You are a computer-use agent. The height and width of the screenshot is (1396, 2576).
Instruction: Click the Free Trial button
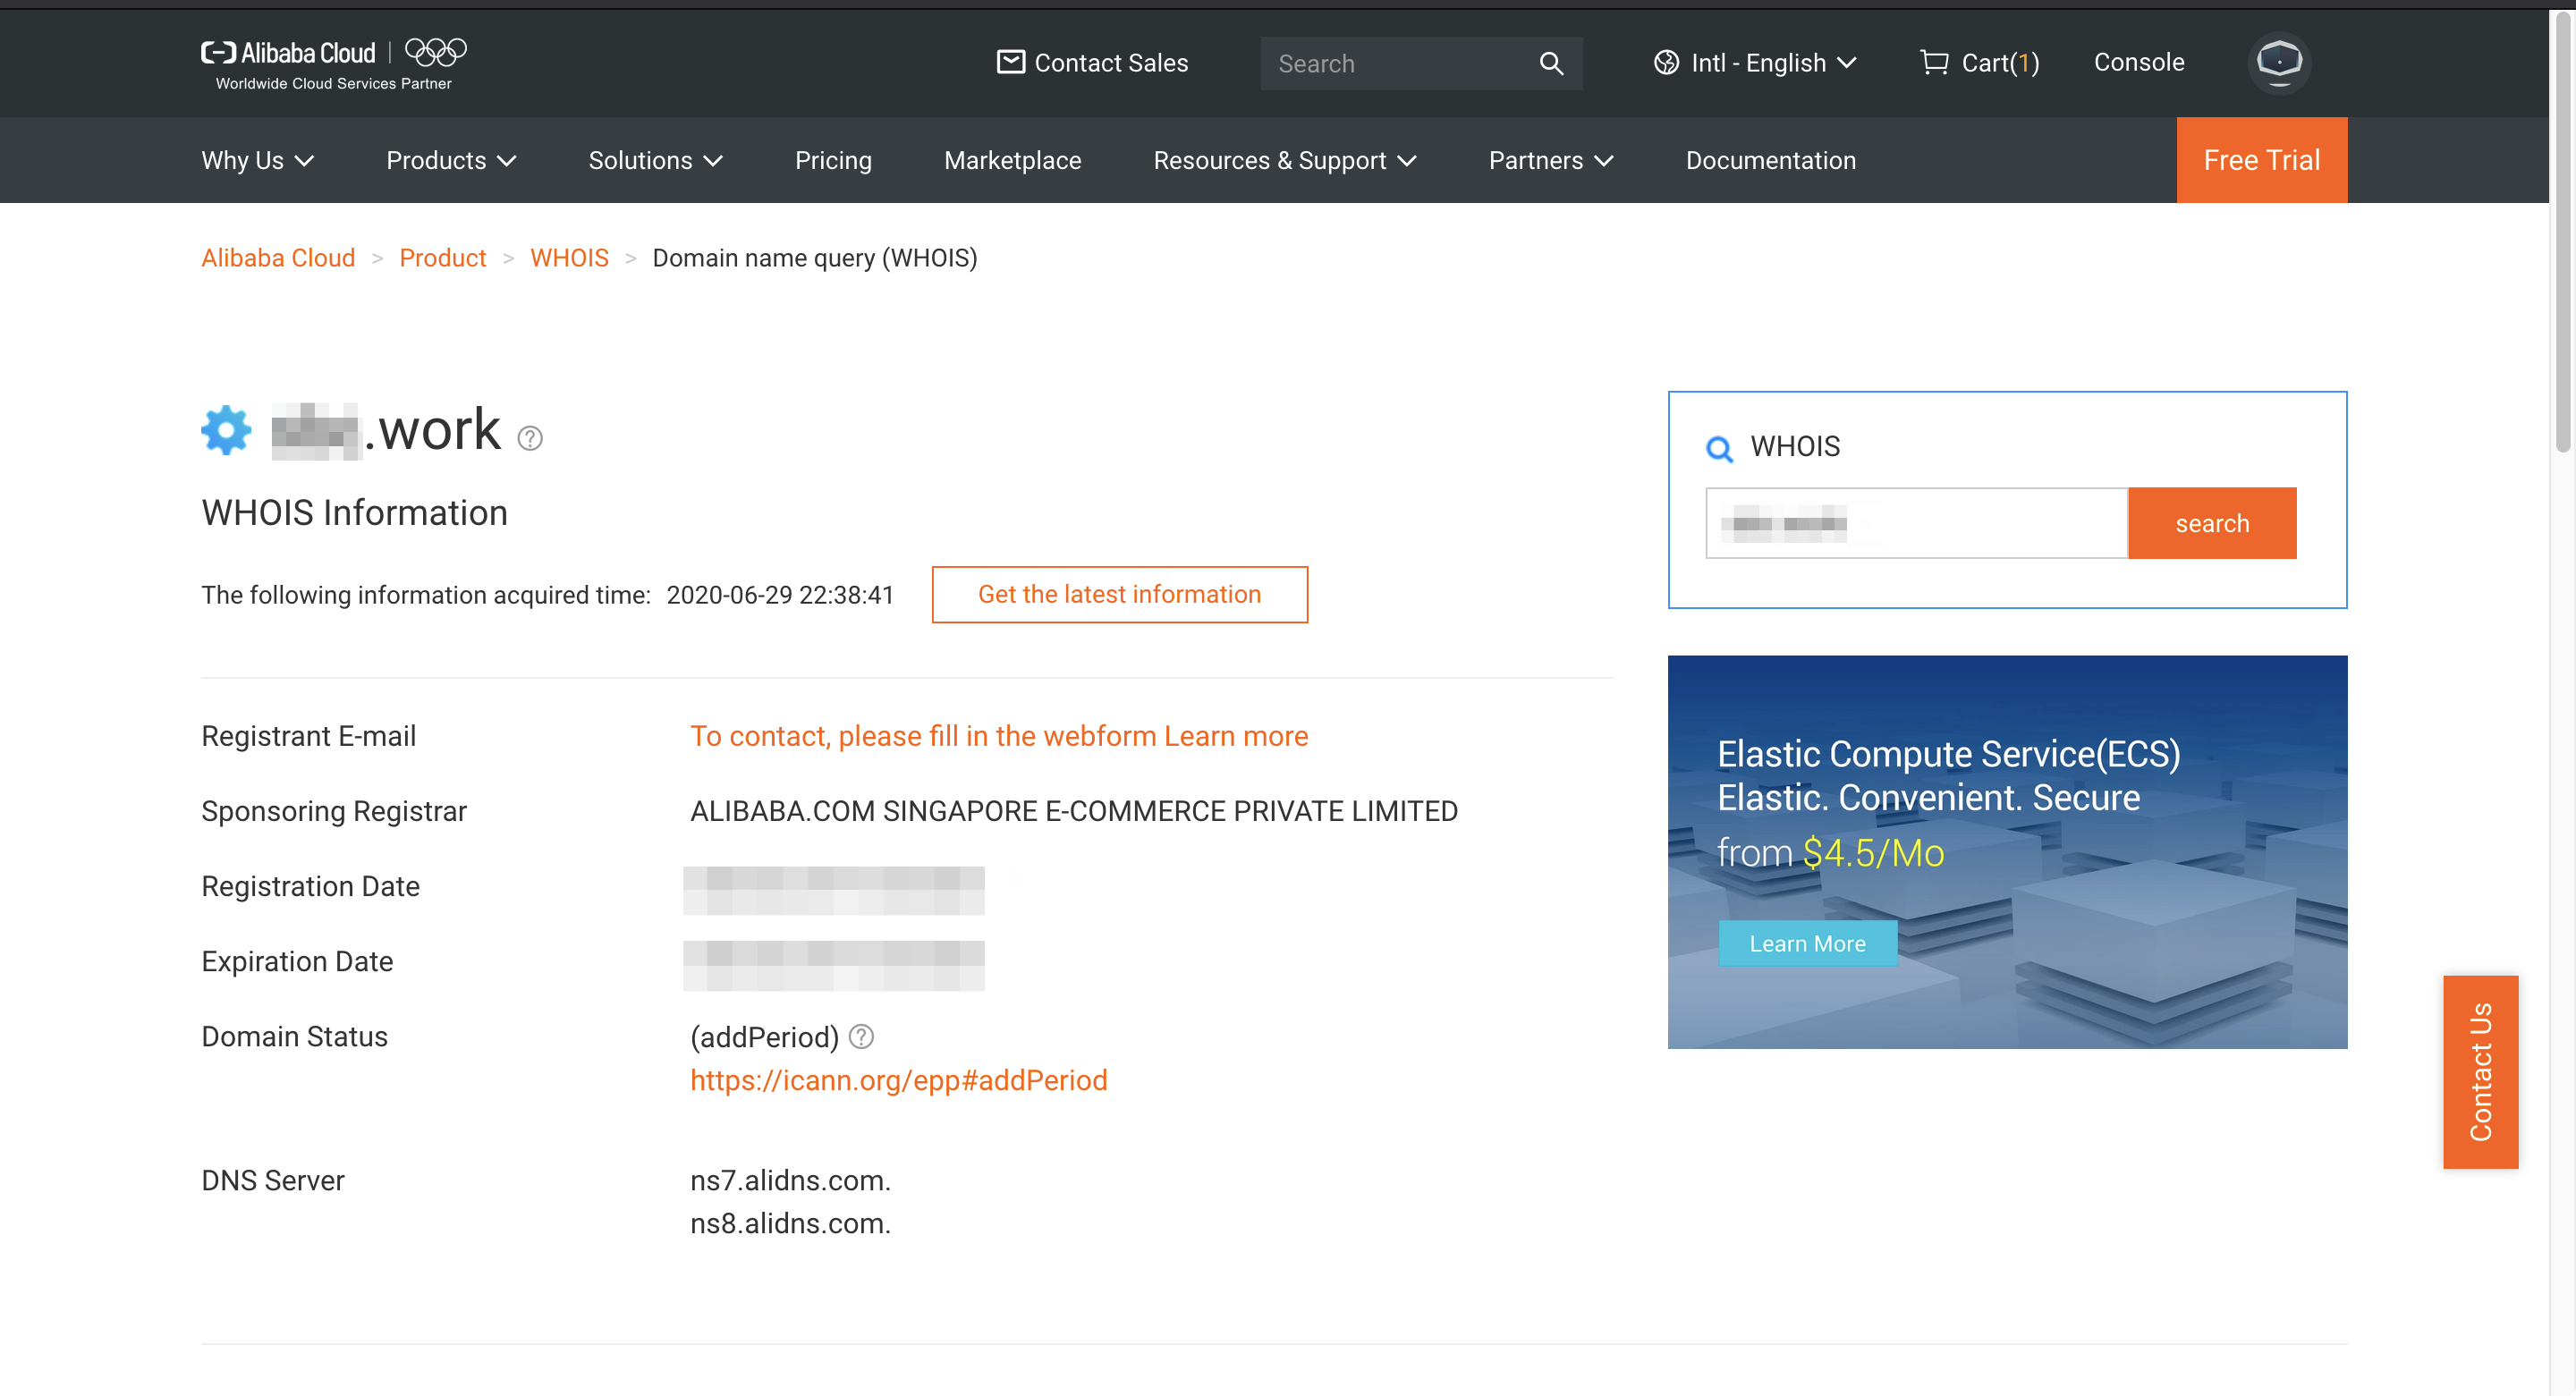[2261, 160]
